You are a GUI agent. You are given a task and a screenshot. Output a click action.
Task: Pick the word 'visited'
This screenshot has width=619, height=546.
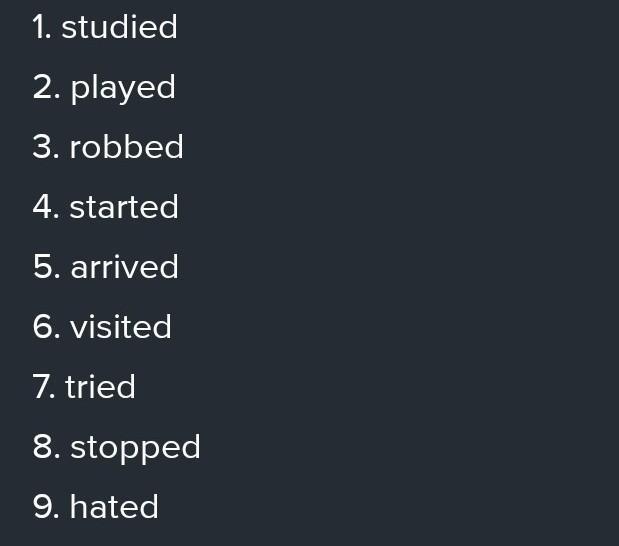coord(121,327)
